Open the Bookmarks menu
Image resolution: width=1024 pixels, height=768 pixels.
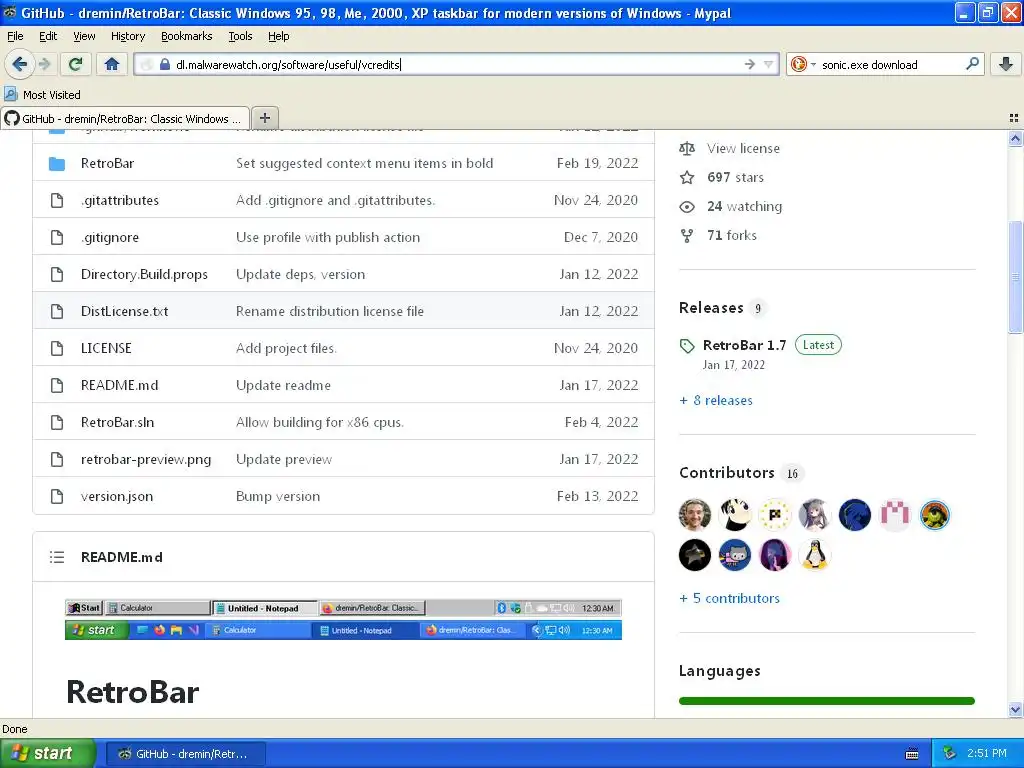tap(187, 36)
